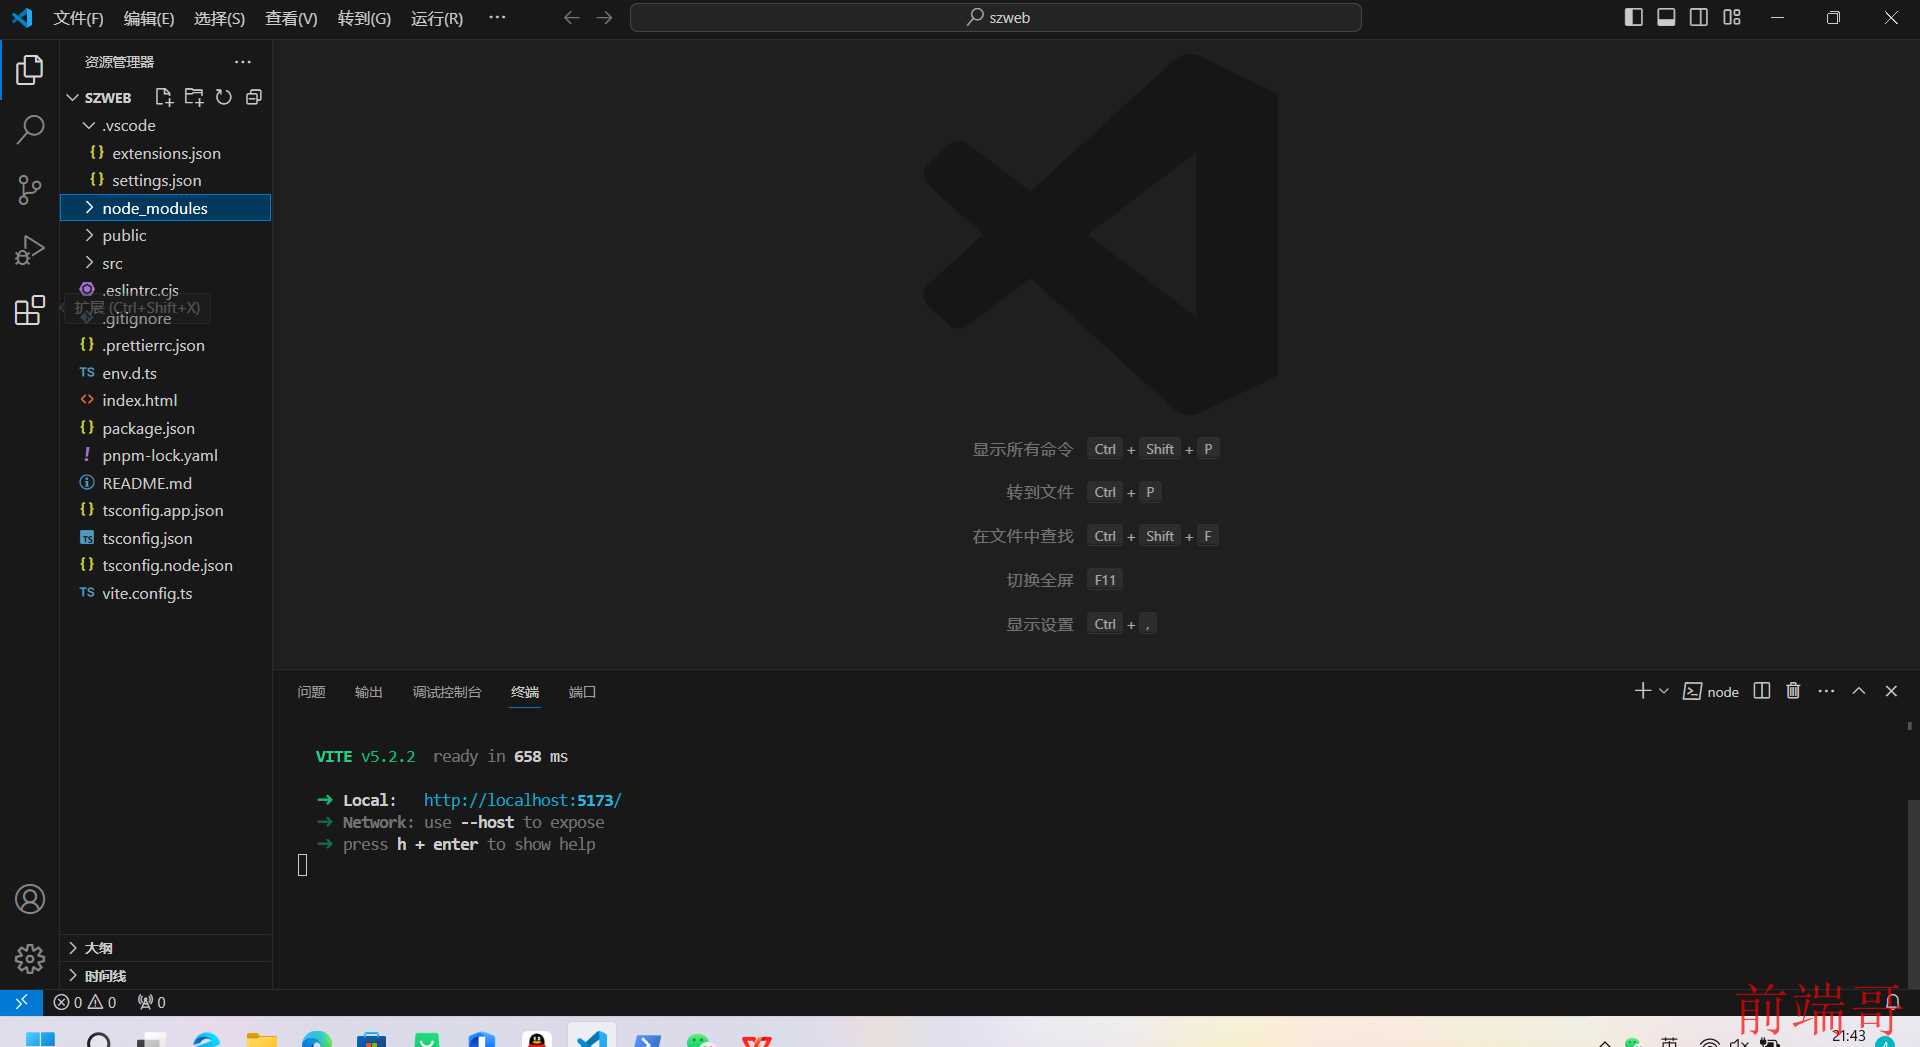This screenshot has width=1920, height=1047.
Task: Open notifications bell
Action: (1892, 1002)
